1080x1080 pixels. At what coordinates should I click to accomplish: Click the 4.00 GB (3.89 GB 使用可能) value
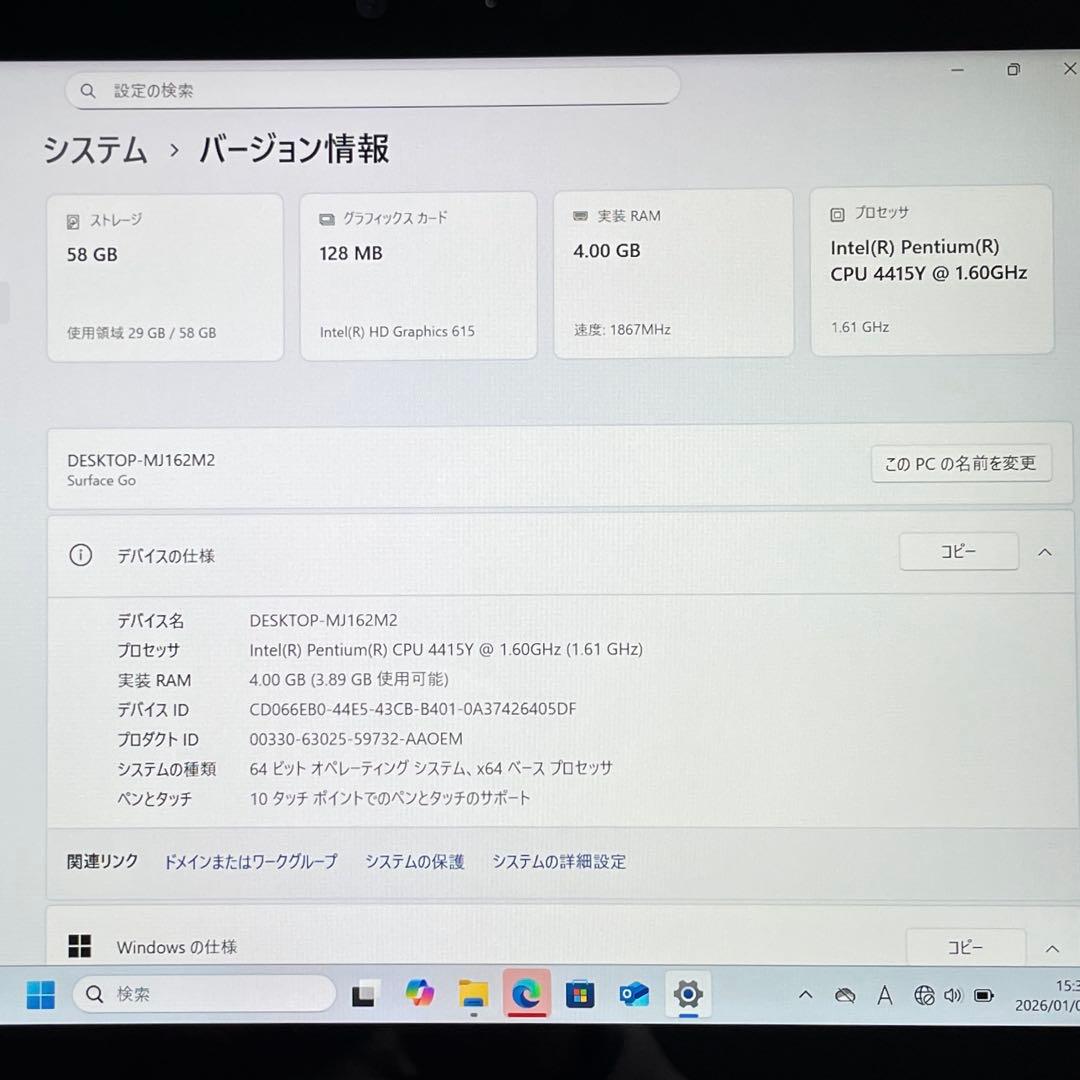click(349, 679)
